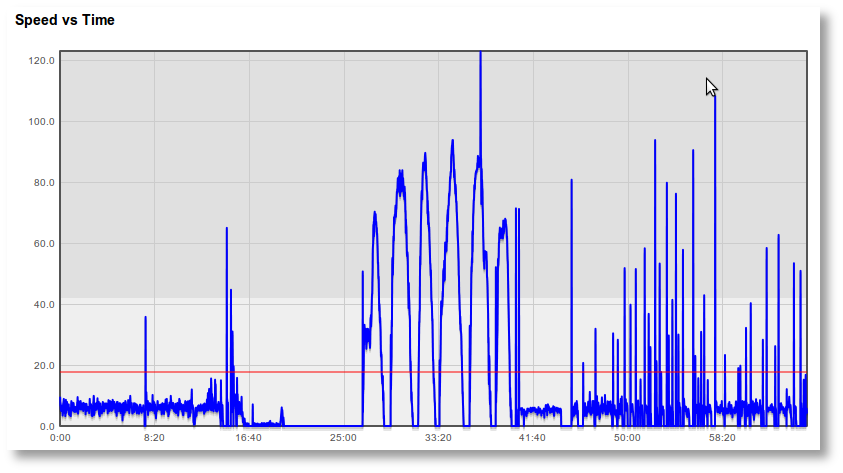Viewport: 843px width, 473px height.
Task: Click the tallest speed spike above 120
Action: click(480, 55)
